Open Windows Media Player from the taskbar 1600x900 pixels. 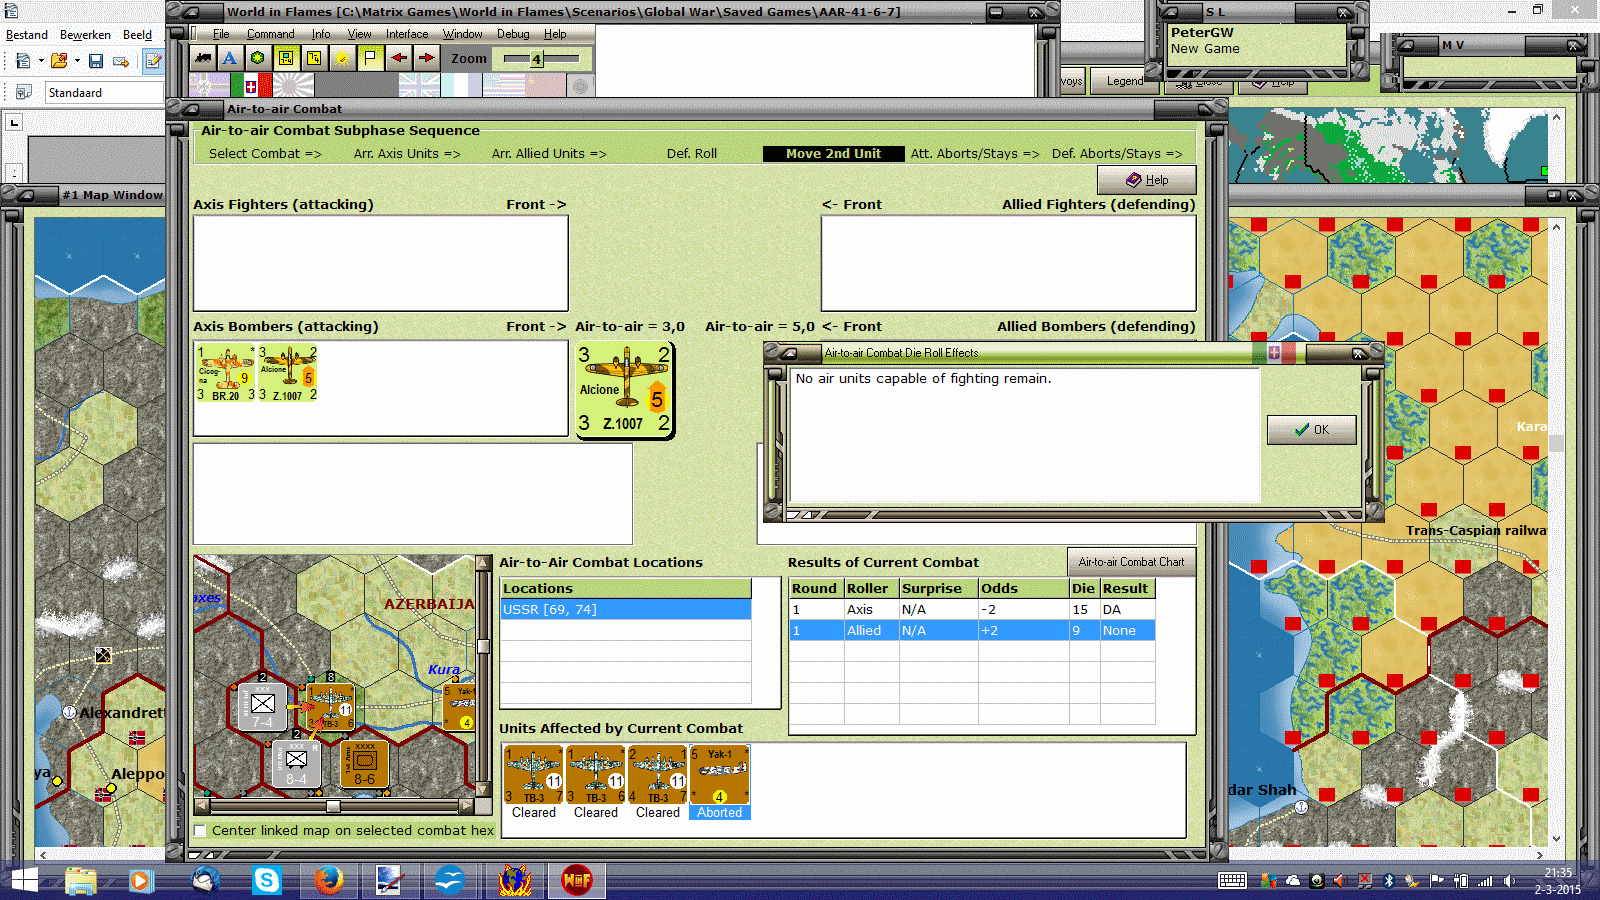click(x=140, y=880)
